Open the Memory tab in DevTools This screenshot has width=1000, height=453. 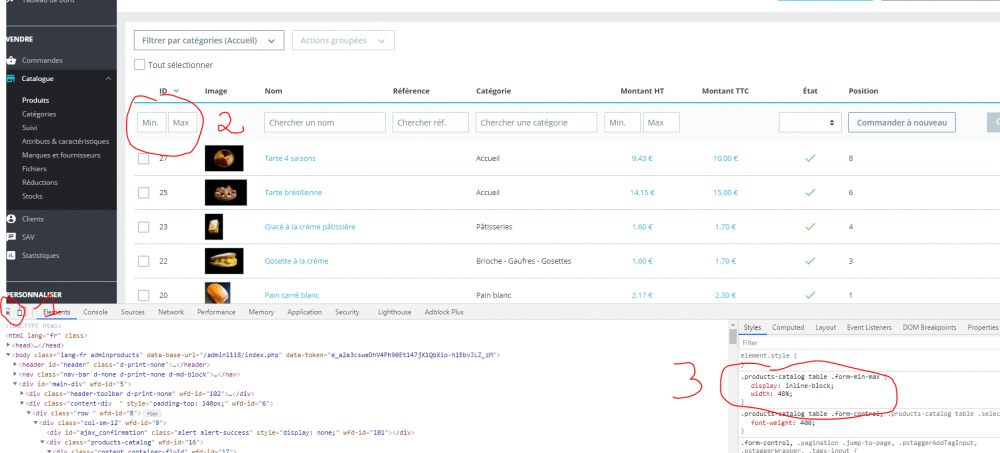click(261, 312)
